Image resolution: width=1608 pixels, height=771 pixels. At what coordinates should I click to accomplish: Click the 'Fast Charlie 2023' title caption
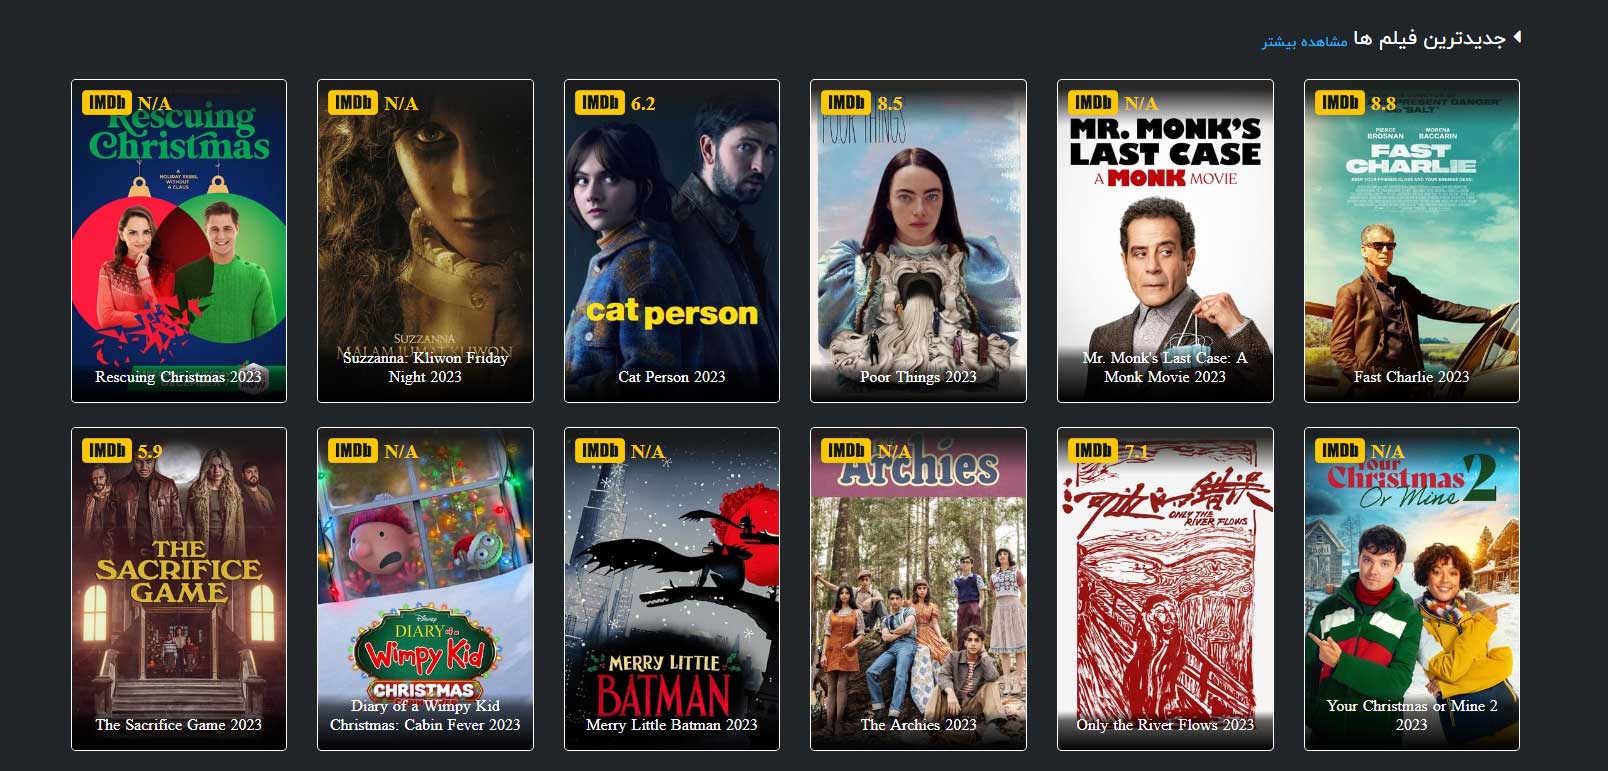coord(1411,377)
